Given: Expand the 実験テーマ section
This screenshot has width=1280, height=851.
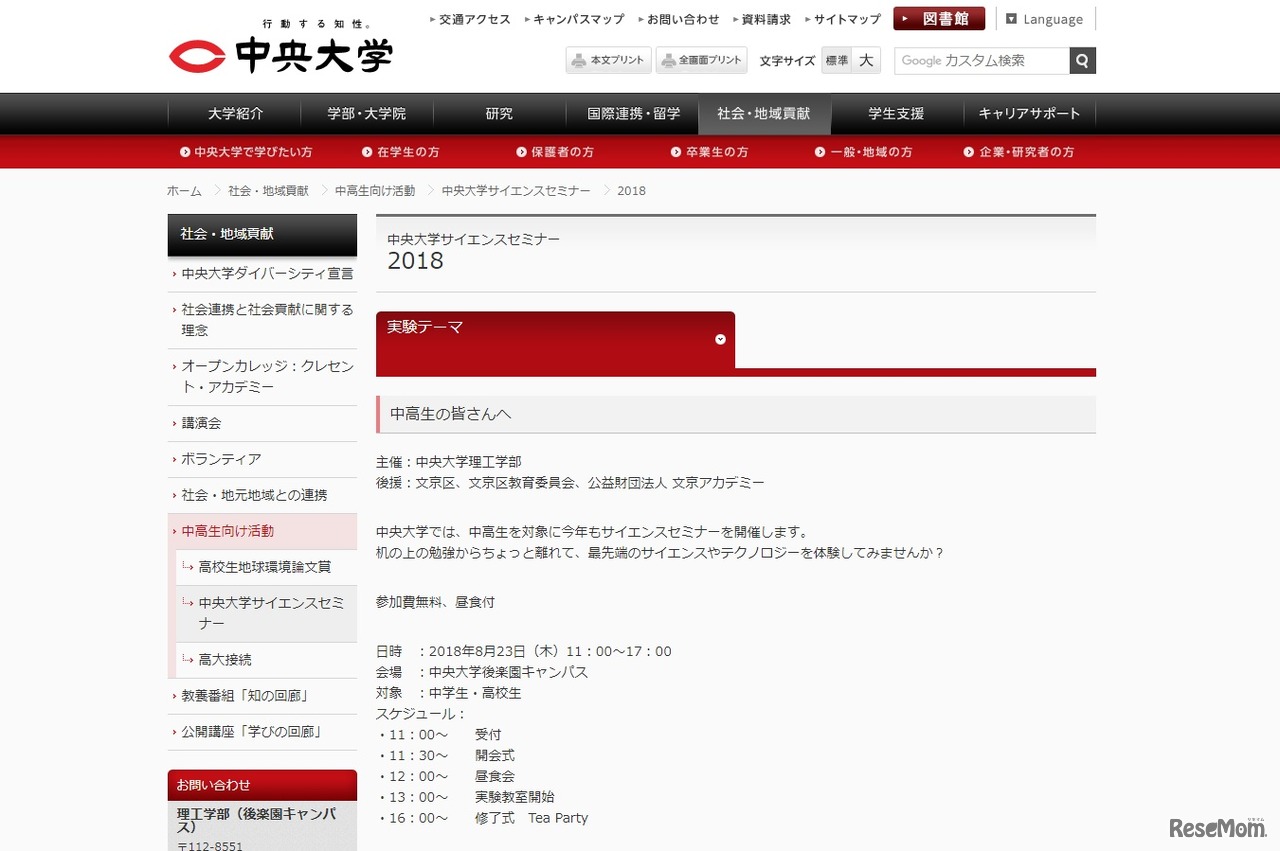Looking at the screenshot, I should [720, 339].
